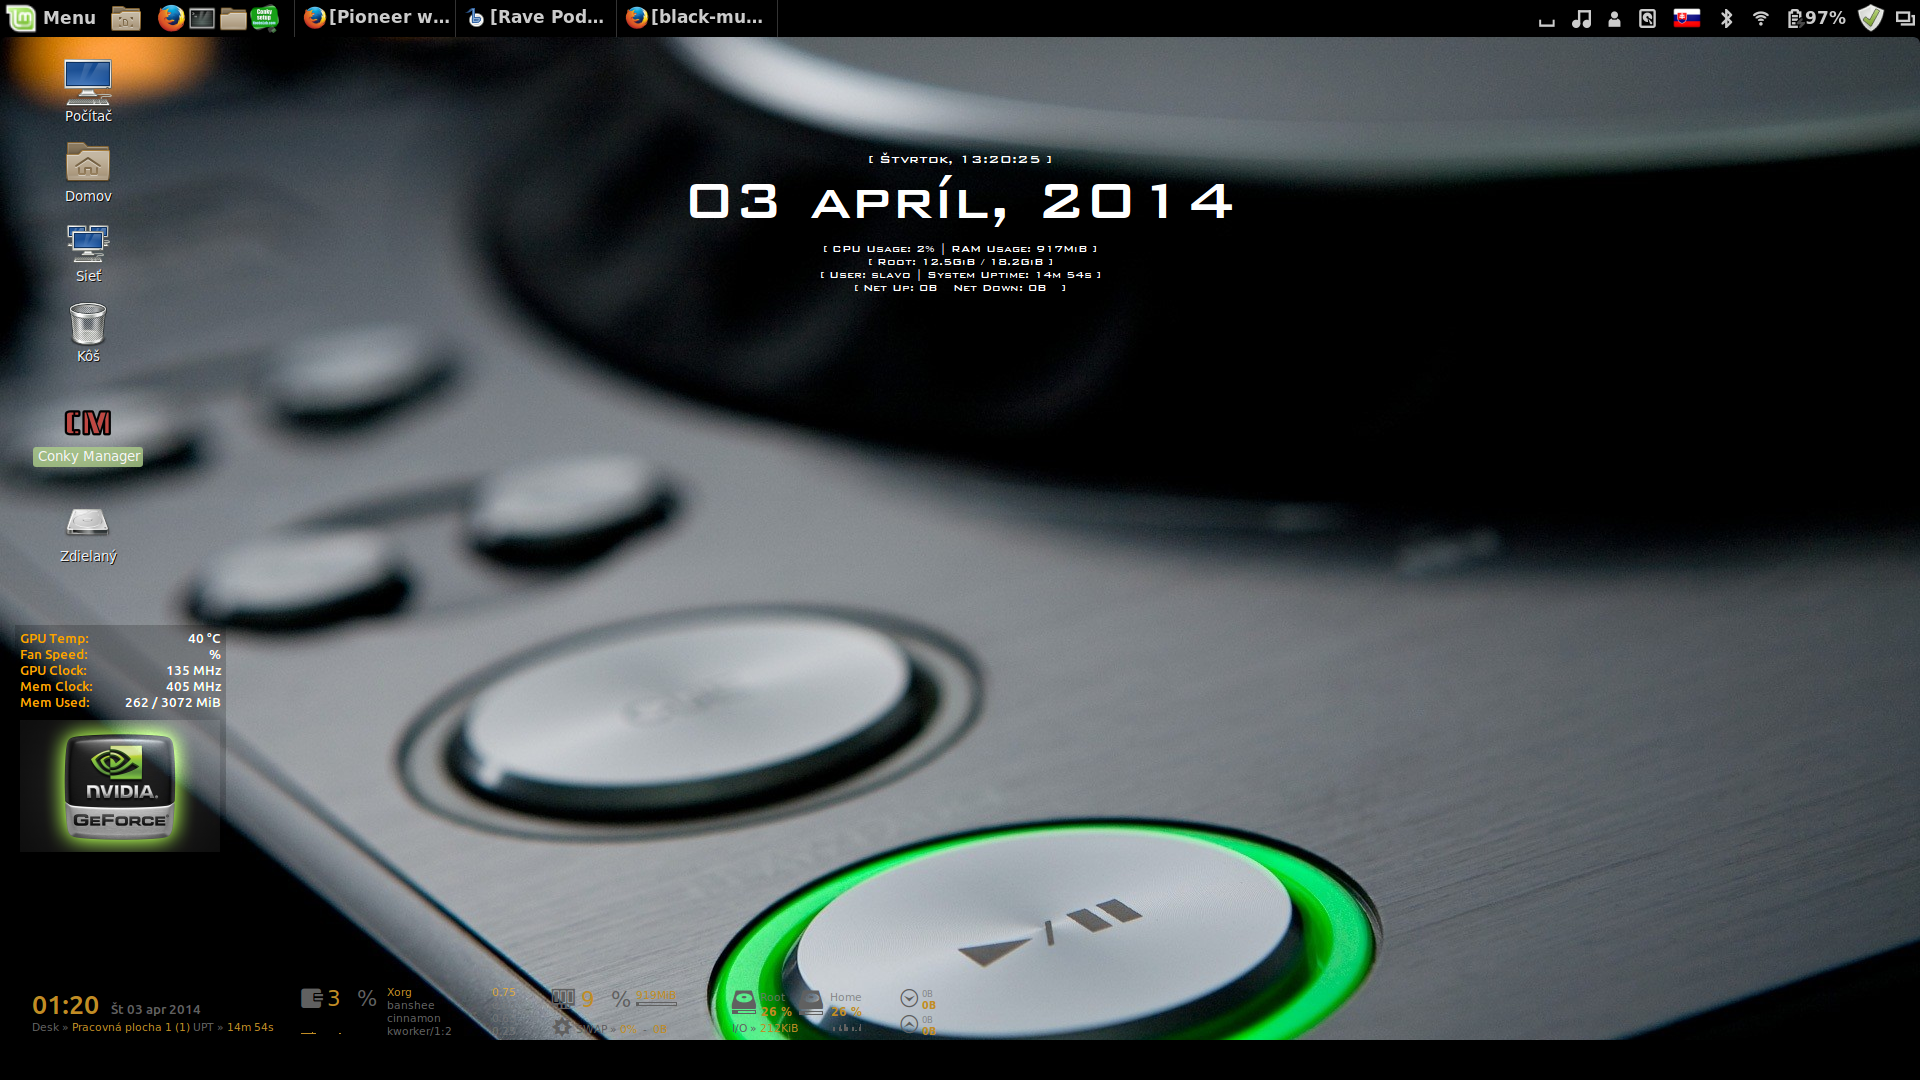1920x1080 pixels.
Task: Select the Domov home folder icon
Action: tap(88, 172)
